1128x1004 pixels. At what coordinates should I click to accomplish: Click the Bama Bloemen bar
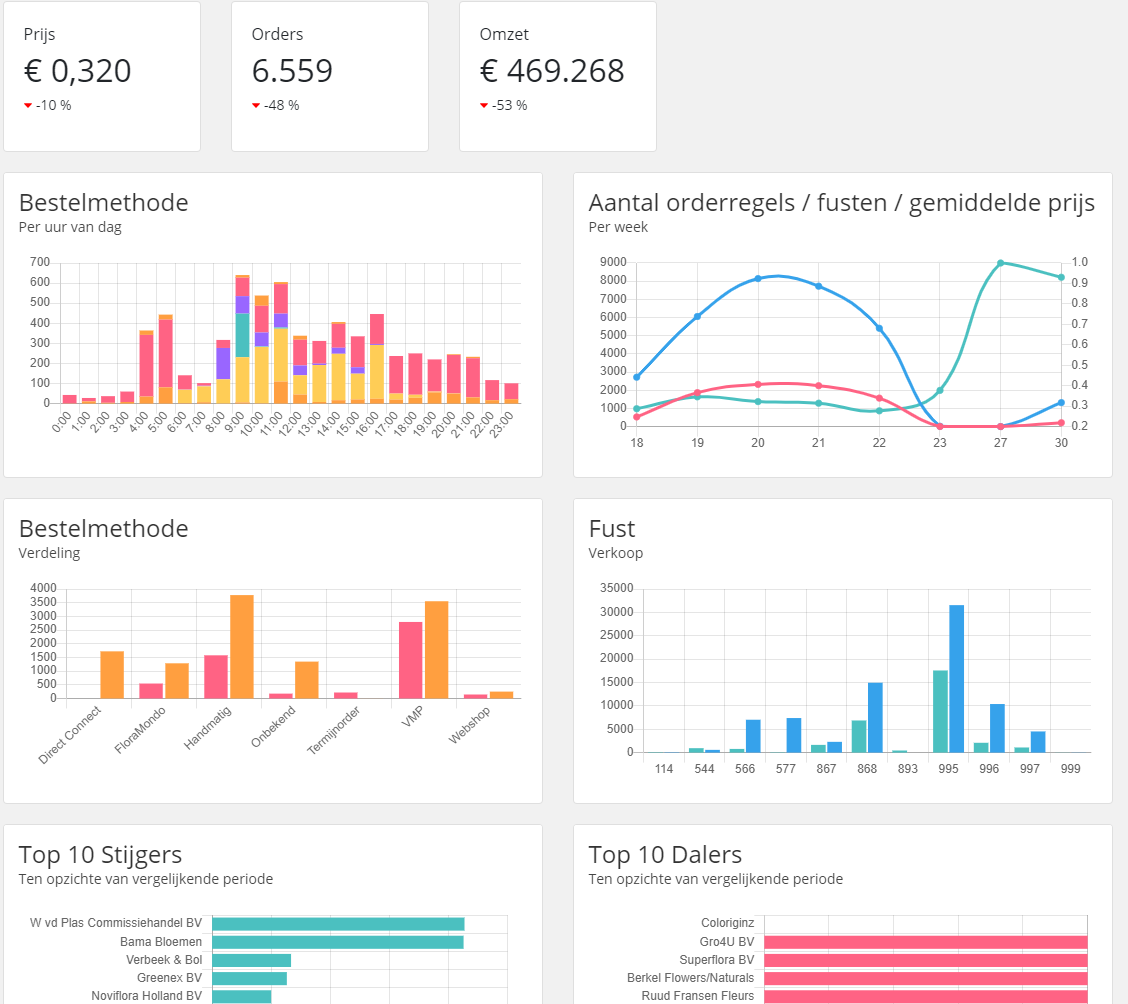click(338, 942)
